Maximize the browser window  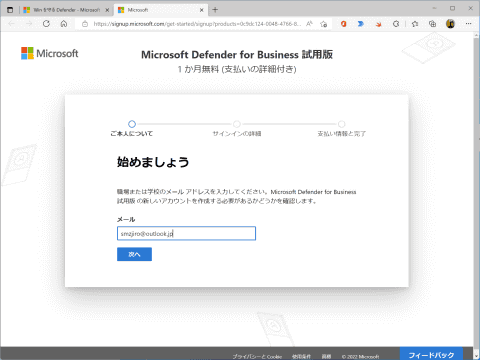(x=452, y=8)
